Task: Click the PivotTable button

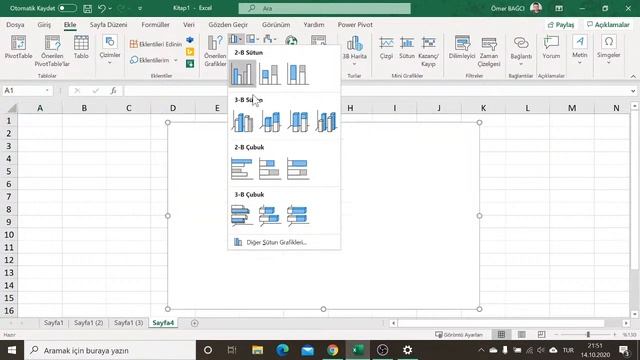Action: point(18,47)
